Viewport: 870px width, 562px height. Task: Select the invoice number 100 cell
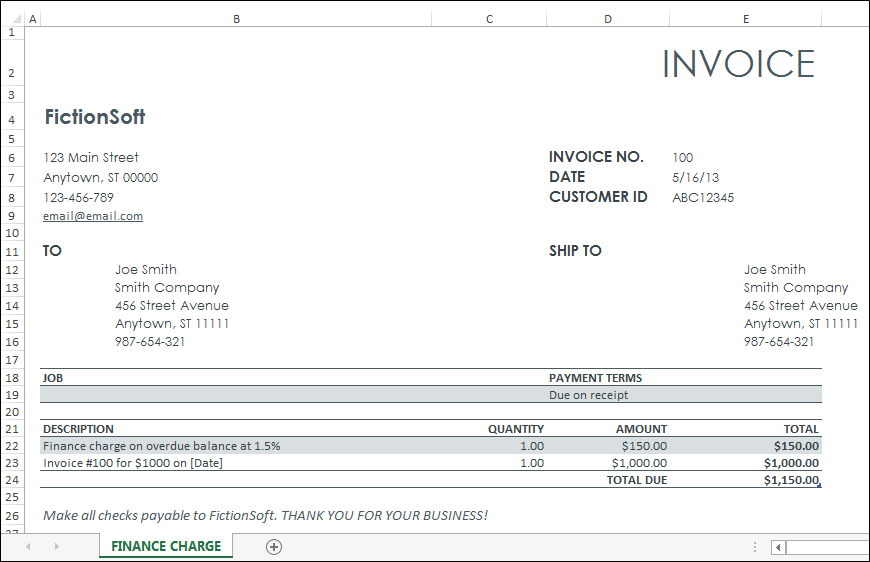click(682, 158)
